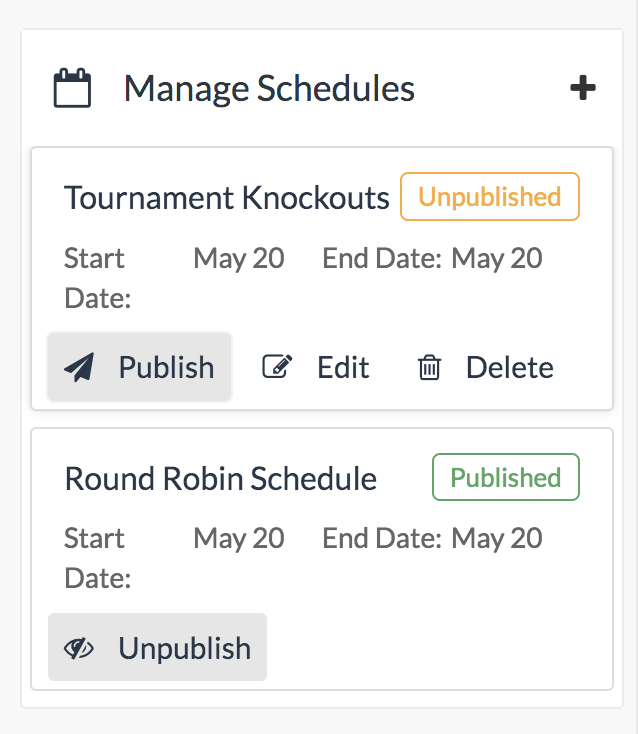Click the paper plane Publish icon
Image resolution: width=638 pixels, height=734 pixels.
79,368
